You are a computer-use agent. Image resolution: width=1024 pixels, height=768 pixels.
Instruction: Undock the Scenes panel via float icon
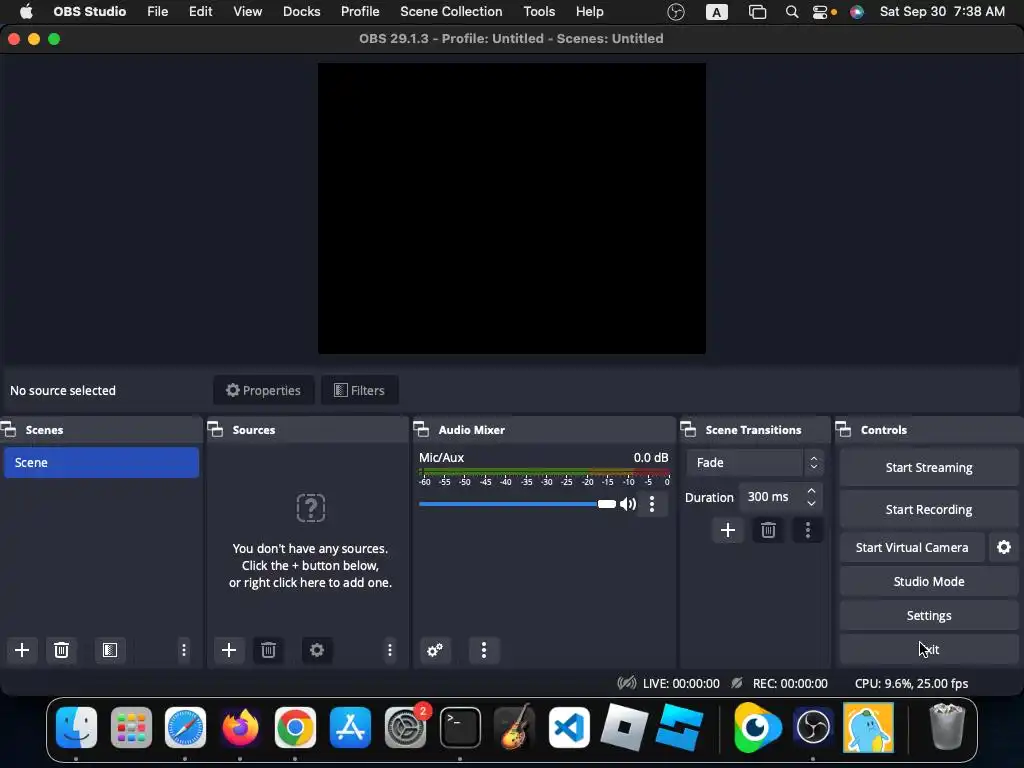tap(8, 430)
